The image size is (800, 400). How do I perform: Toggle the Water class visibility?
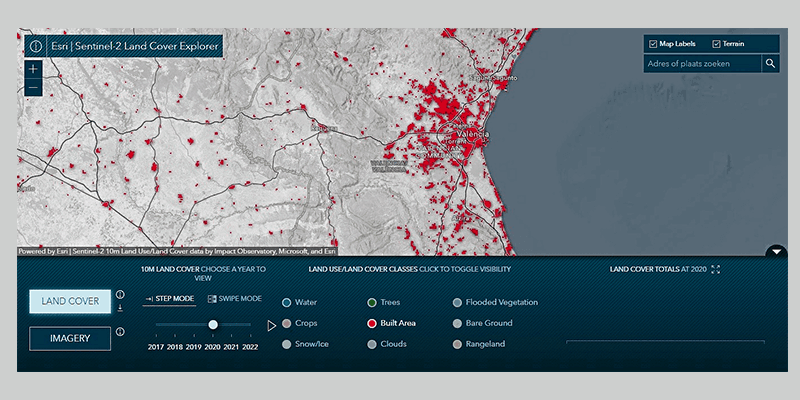click(x=299, y=303)
